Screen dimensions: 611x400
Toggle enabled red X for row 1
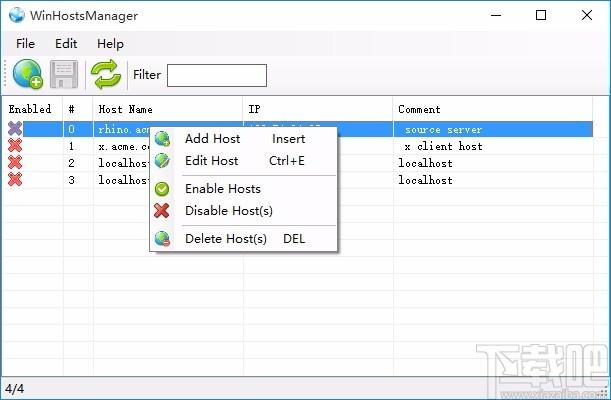coord(15,146)
